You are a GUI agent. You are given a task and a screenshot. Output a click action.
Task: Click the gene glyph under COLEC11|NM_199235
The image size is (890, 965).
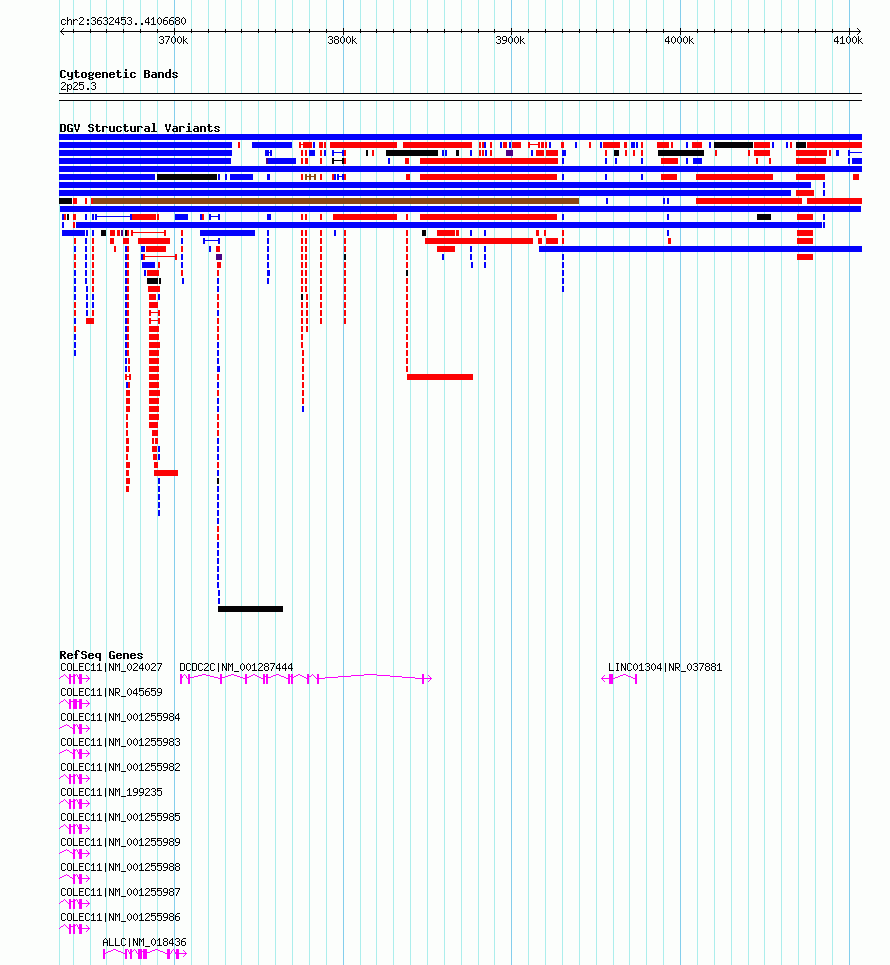(x=74, y=804)
